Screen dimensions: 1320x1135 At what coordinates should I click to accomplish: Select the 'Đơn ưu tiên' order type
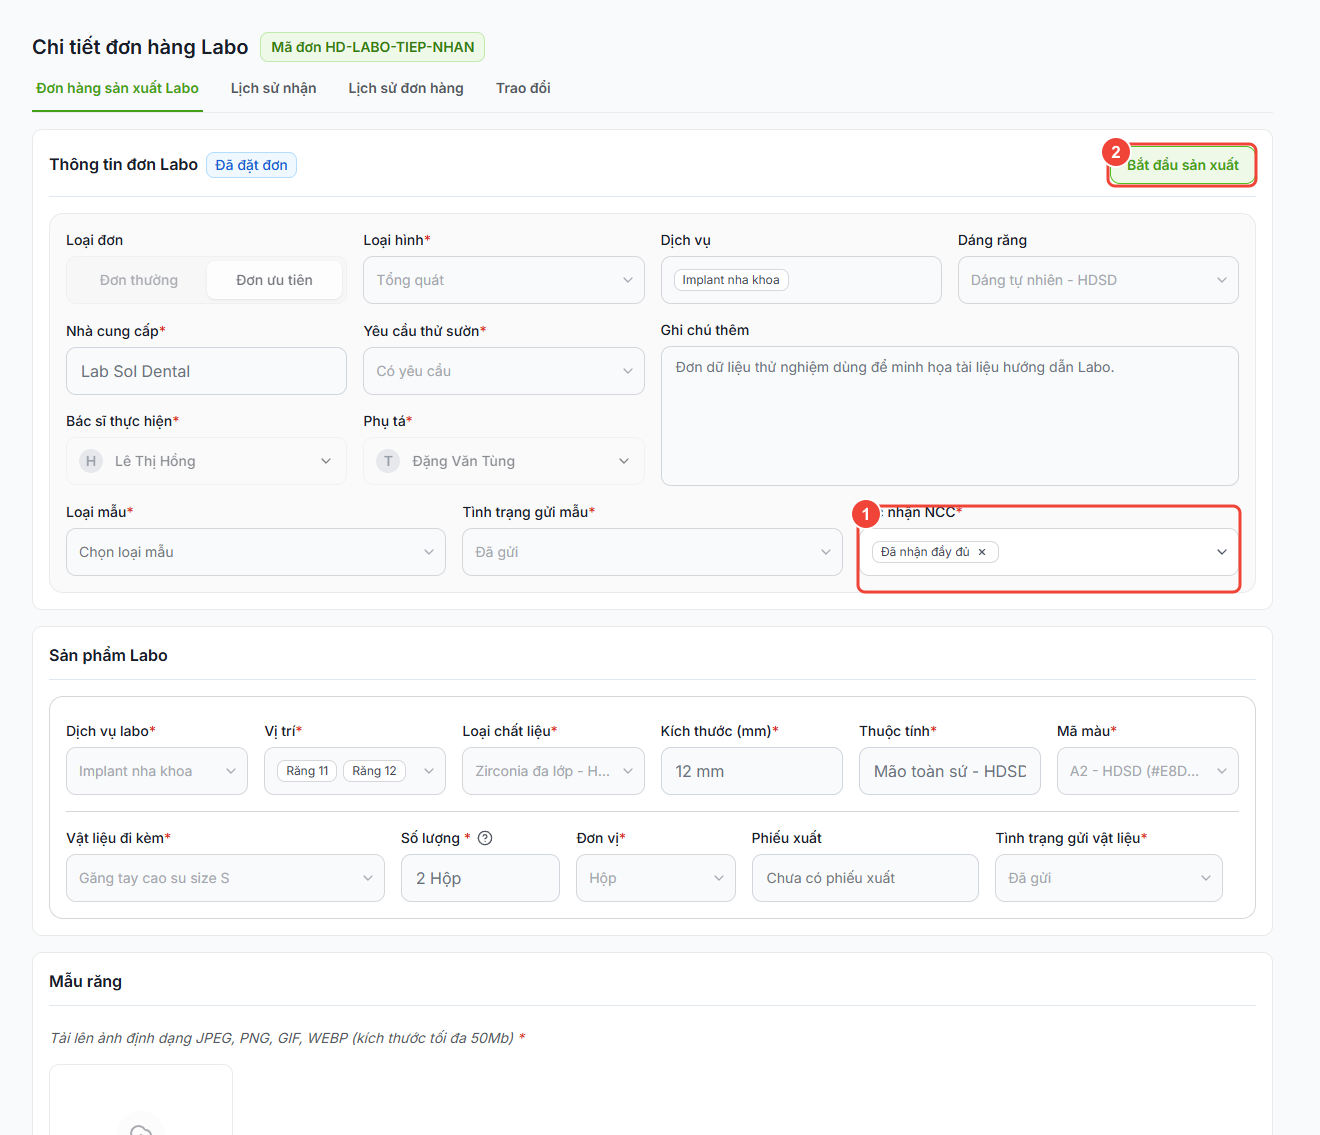274,280
